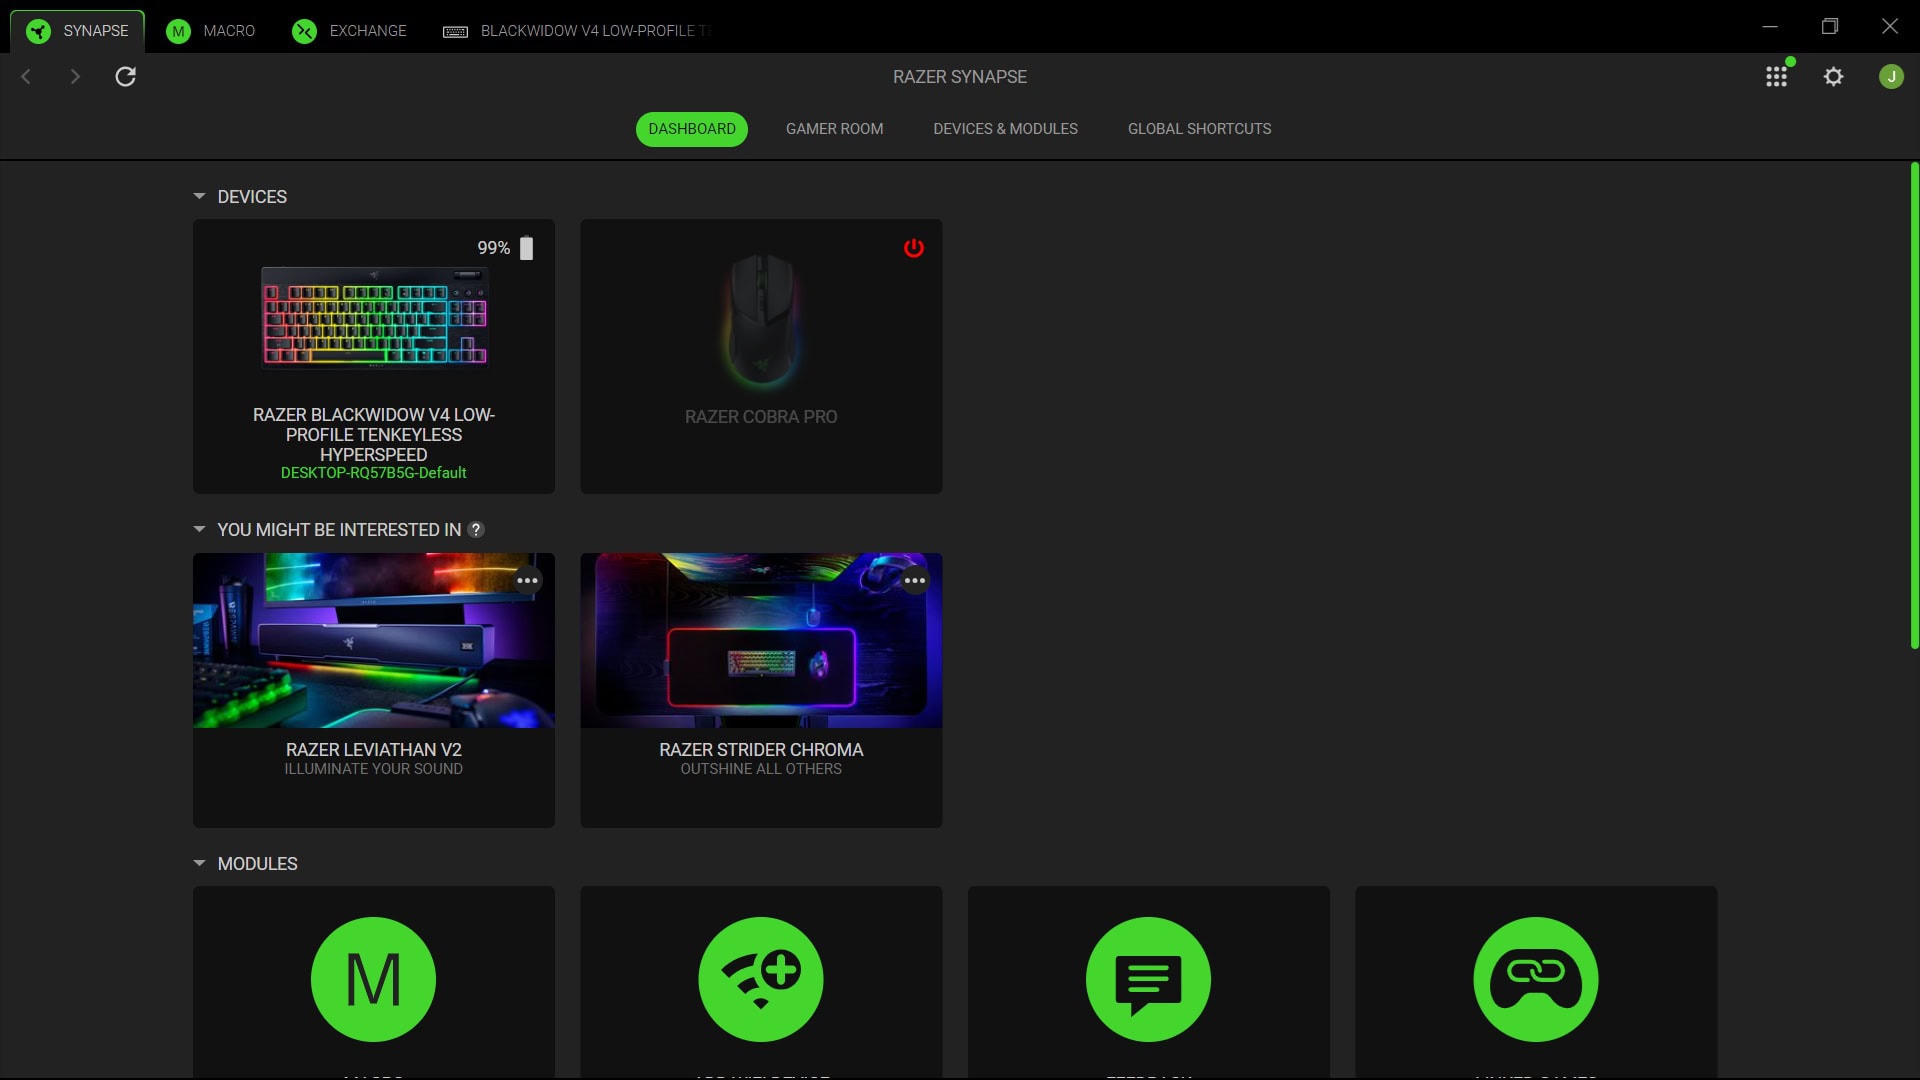Click the vertical scrollbar

pos(1914,405)
